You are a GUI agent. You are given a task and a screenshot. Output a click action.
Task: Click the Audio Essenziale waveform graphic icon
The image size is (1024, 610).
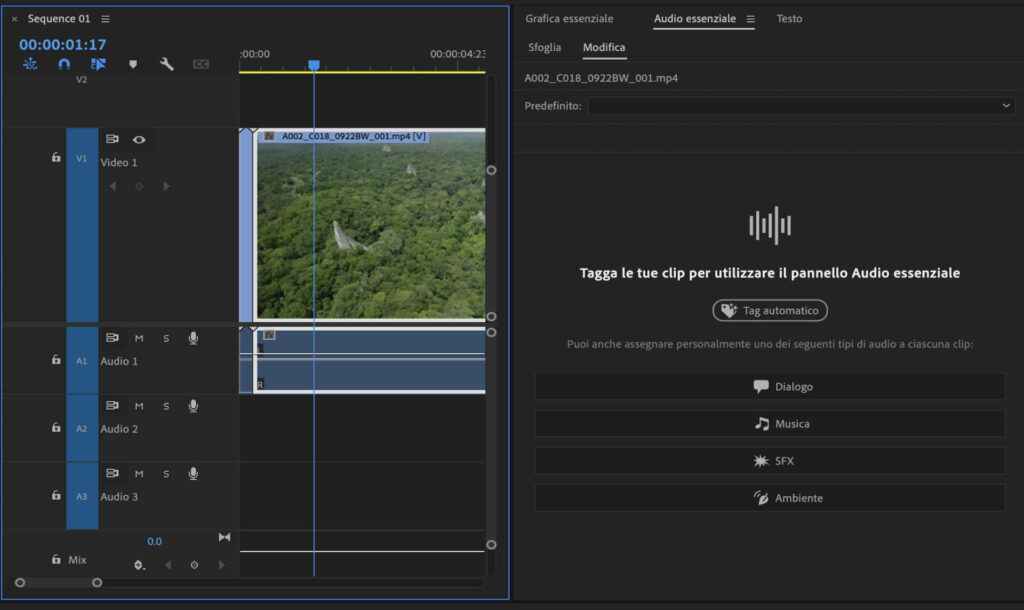point(768,225)
